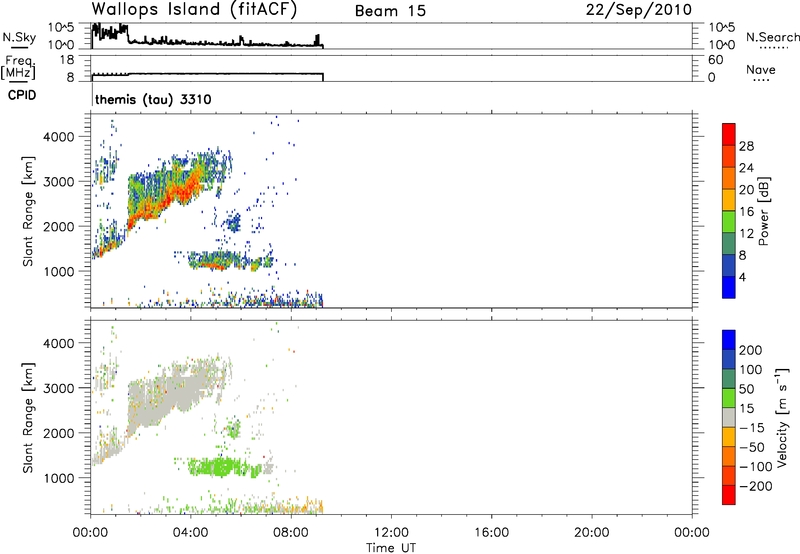Click the 4000 tick on power panel axis
The width and height of the screenshot is (800, 554).
click(58, 137)
